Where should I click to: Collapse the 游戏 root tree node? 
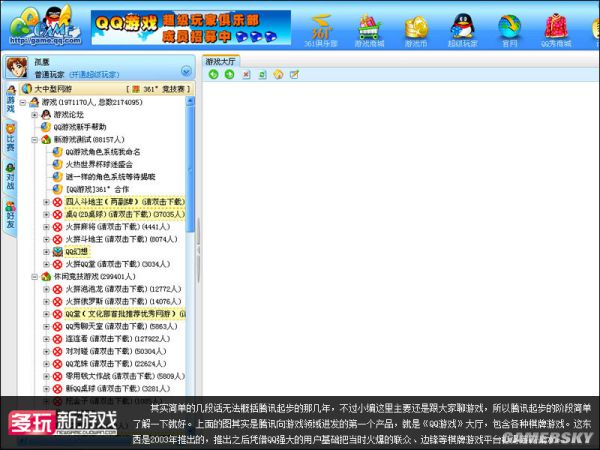[23, 102]
